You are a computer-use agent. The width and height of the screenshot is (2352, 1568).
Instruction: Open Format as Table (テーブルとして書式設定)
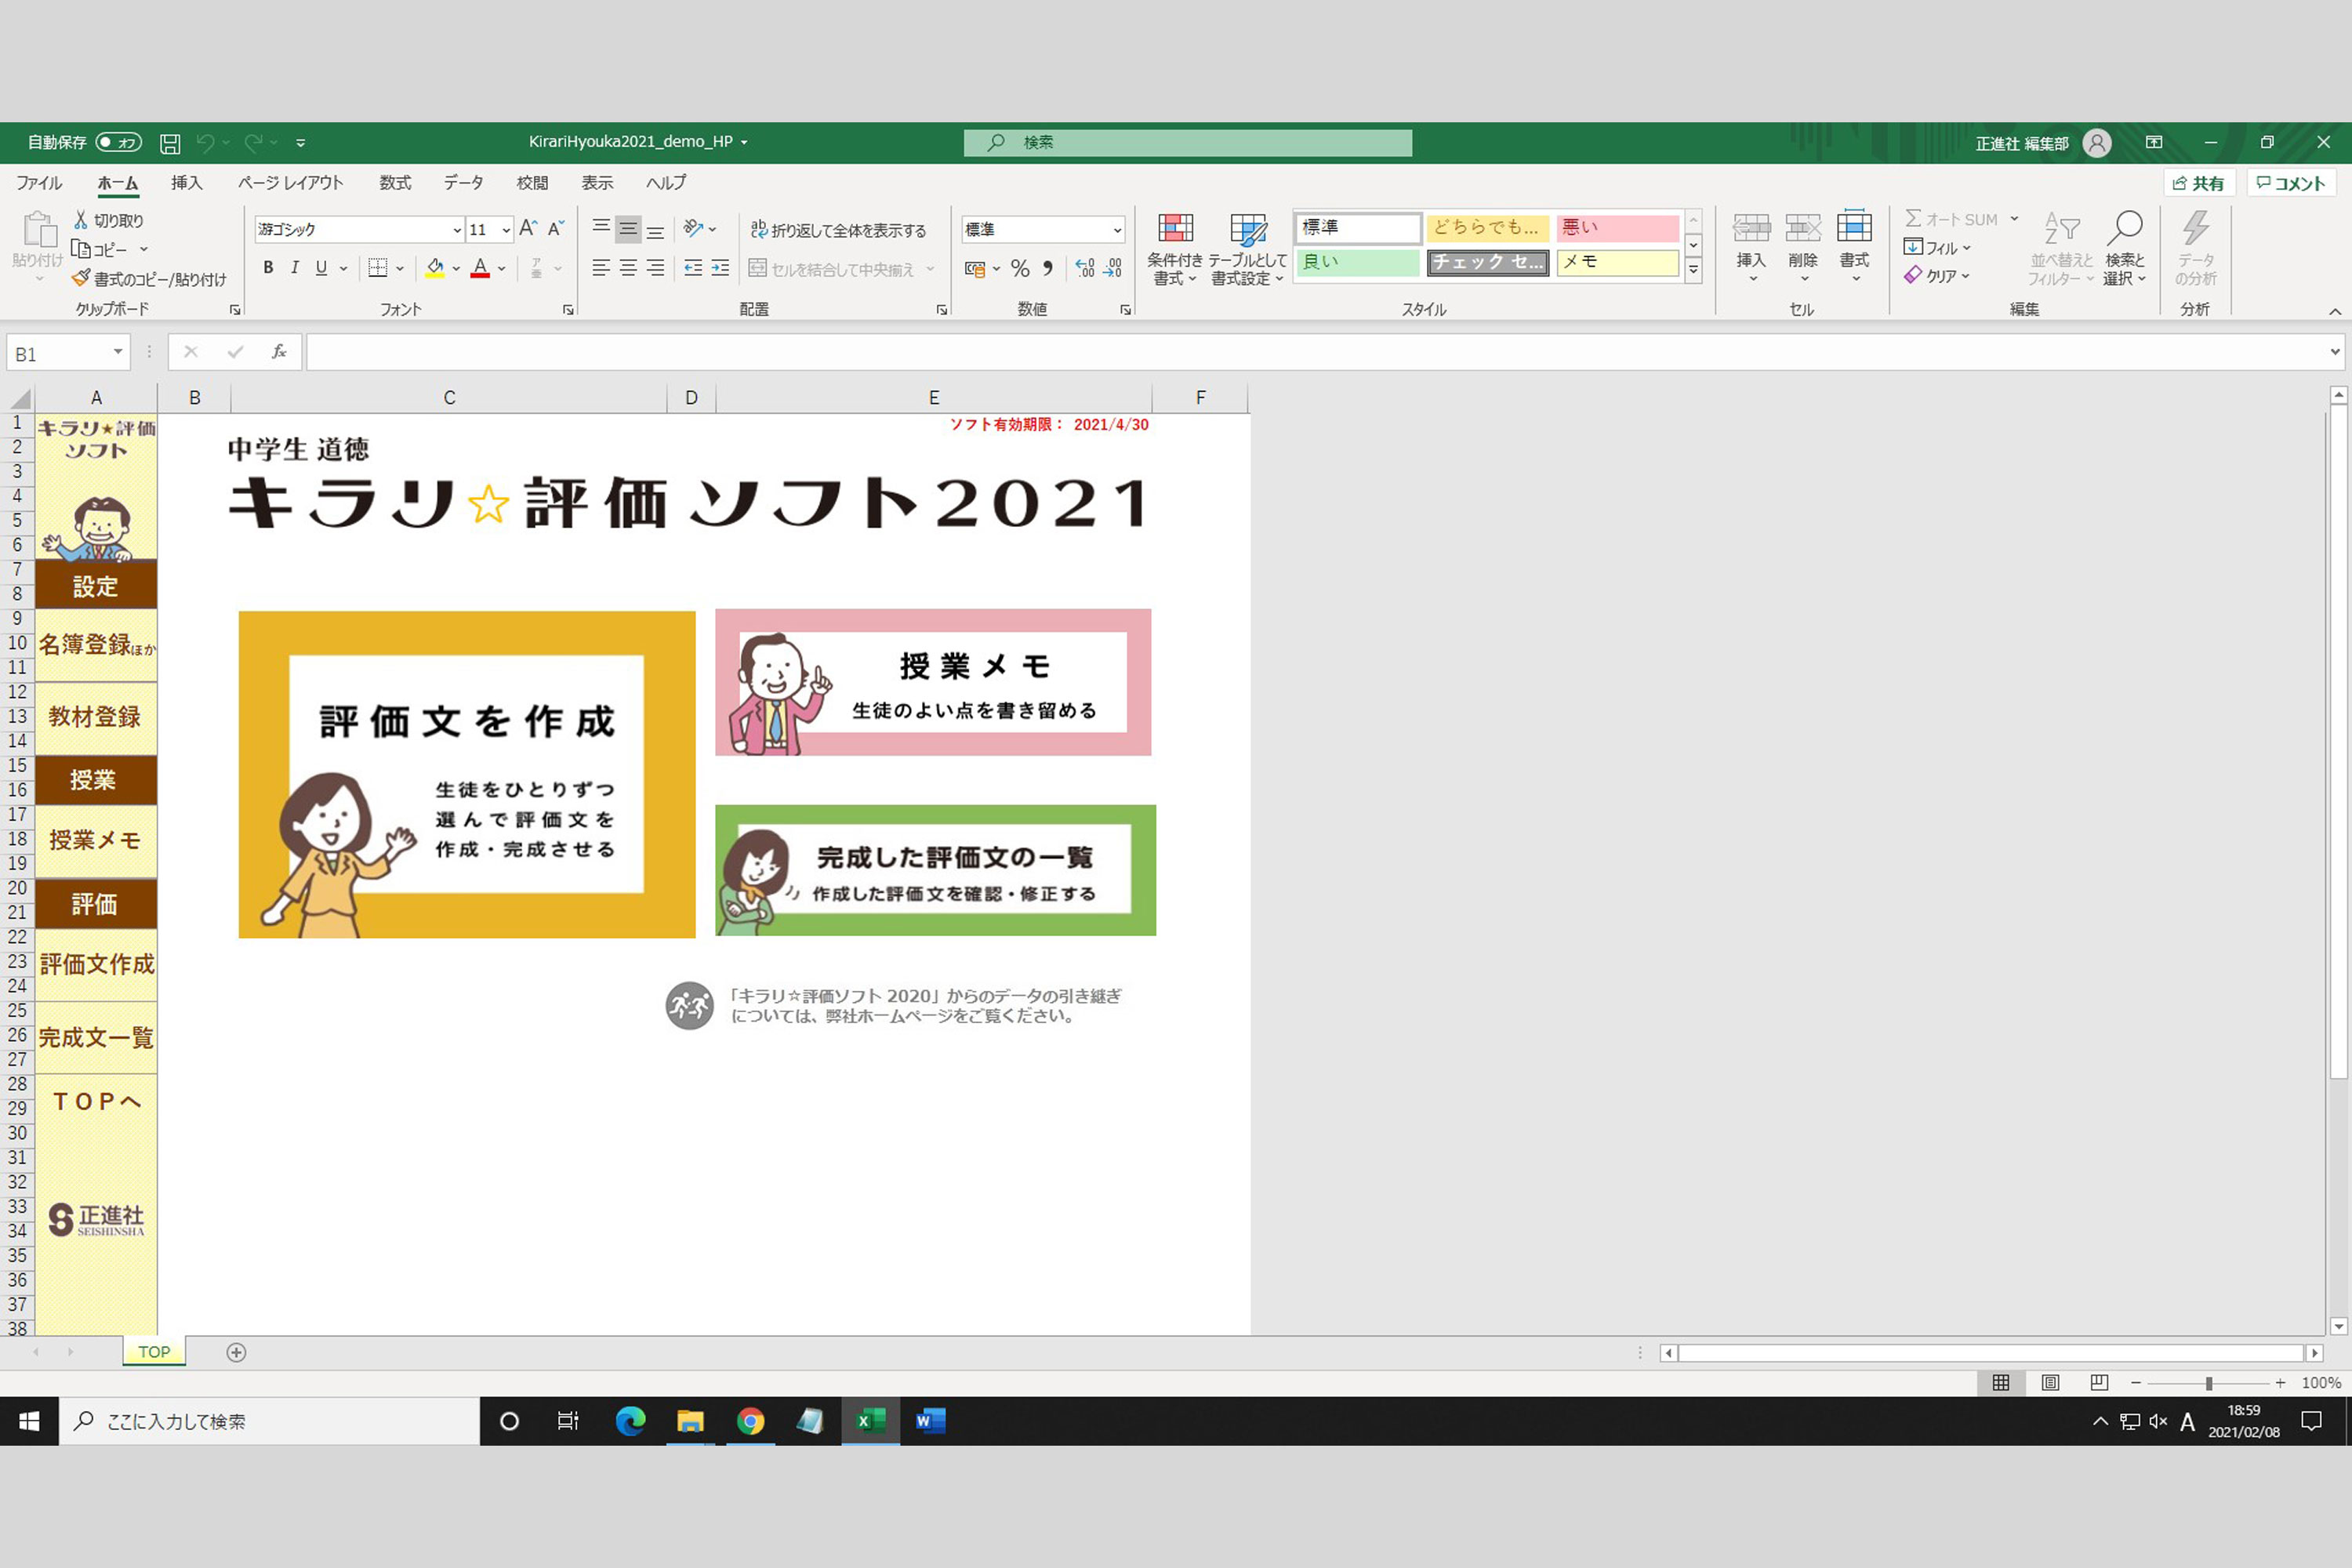(1247, 249)
